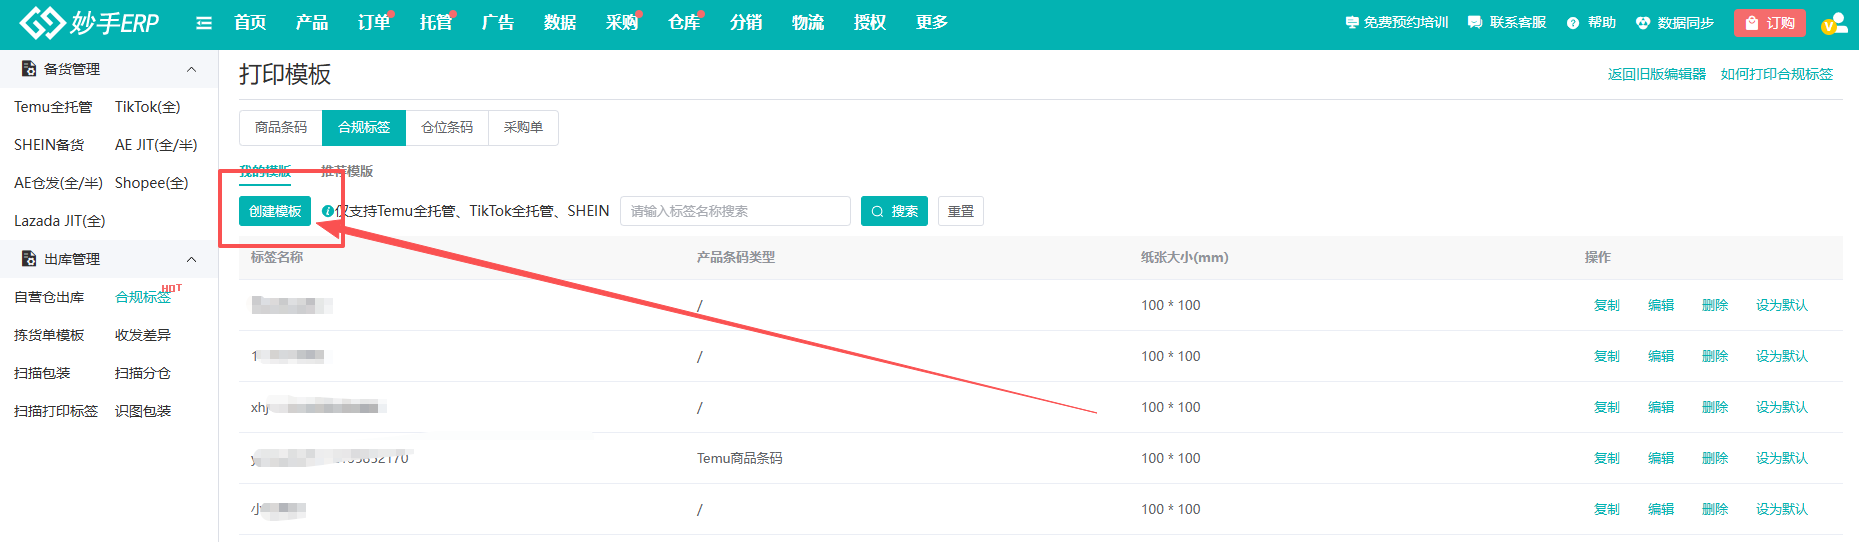Open 广告 menu
This screenshot has width=1859, height=542.
click(498, 22)
